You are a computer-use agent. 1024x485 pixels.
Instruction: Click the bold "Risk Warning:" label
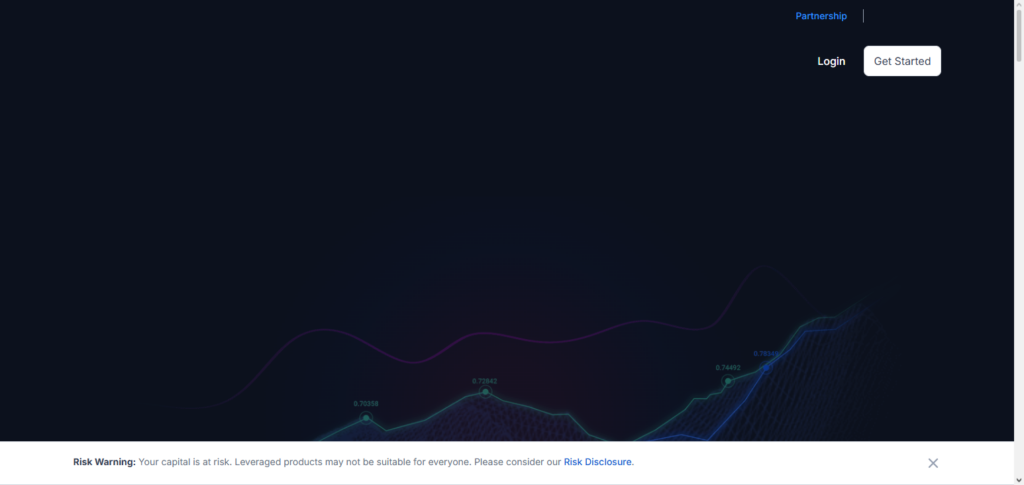[104, 462]
